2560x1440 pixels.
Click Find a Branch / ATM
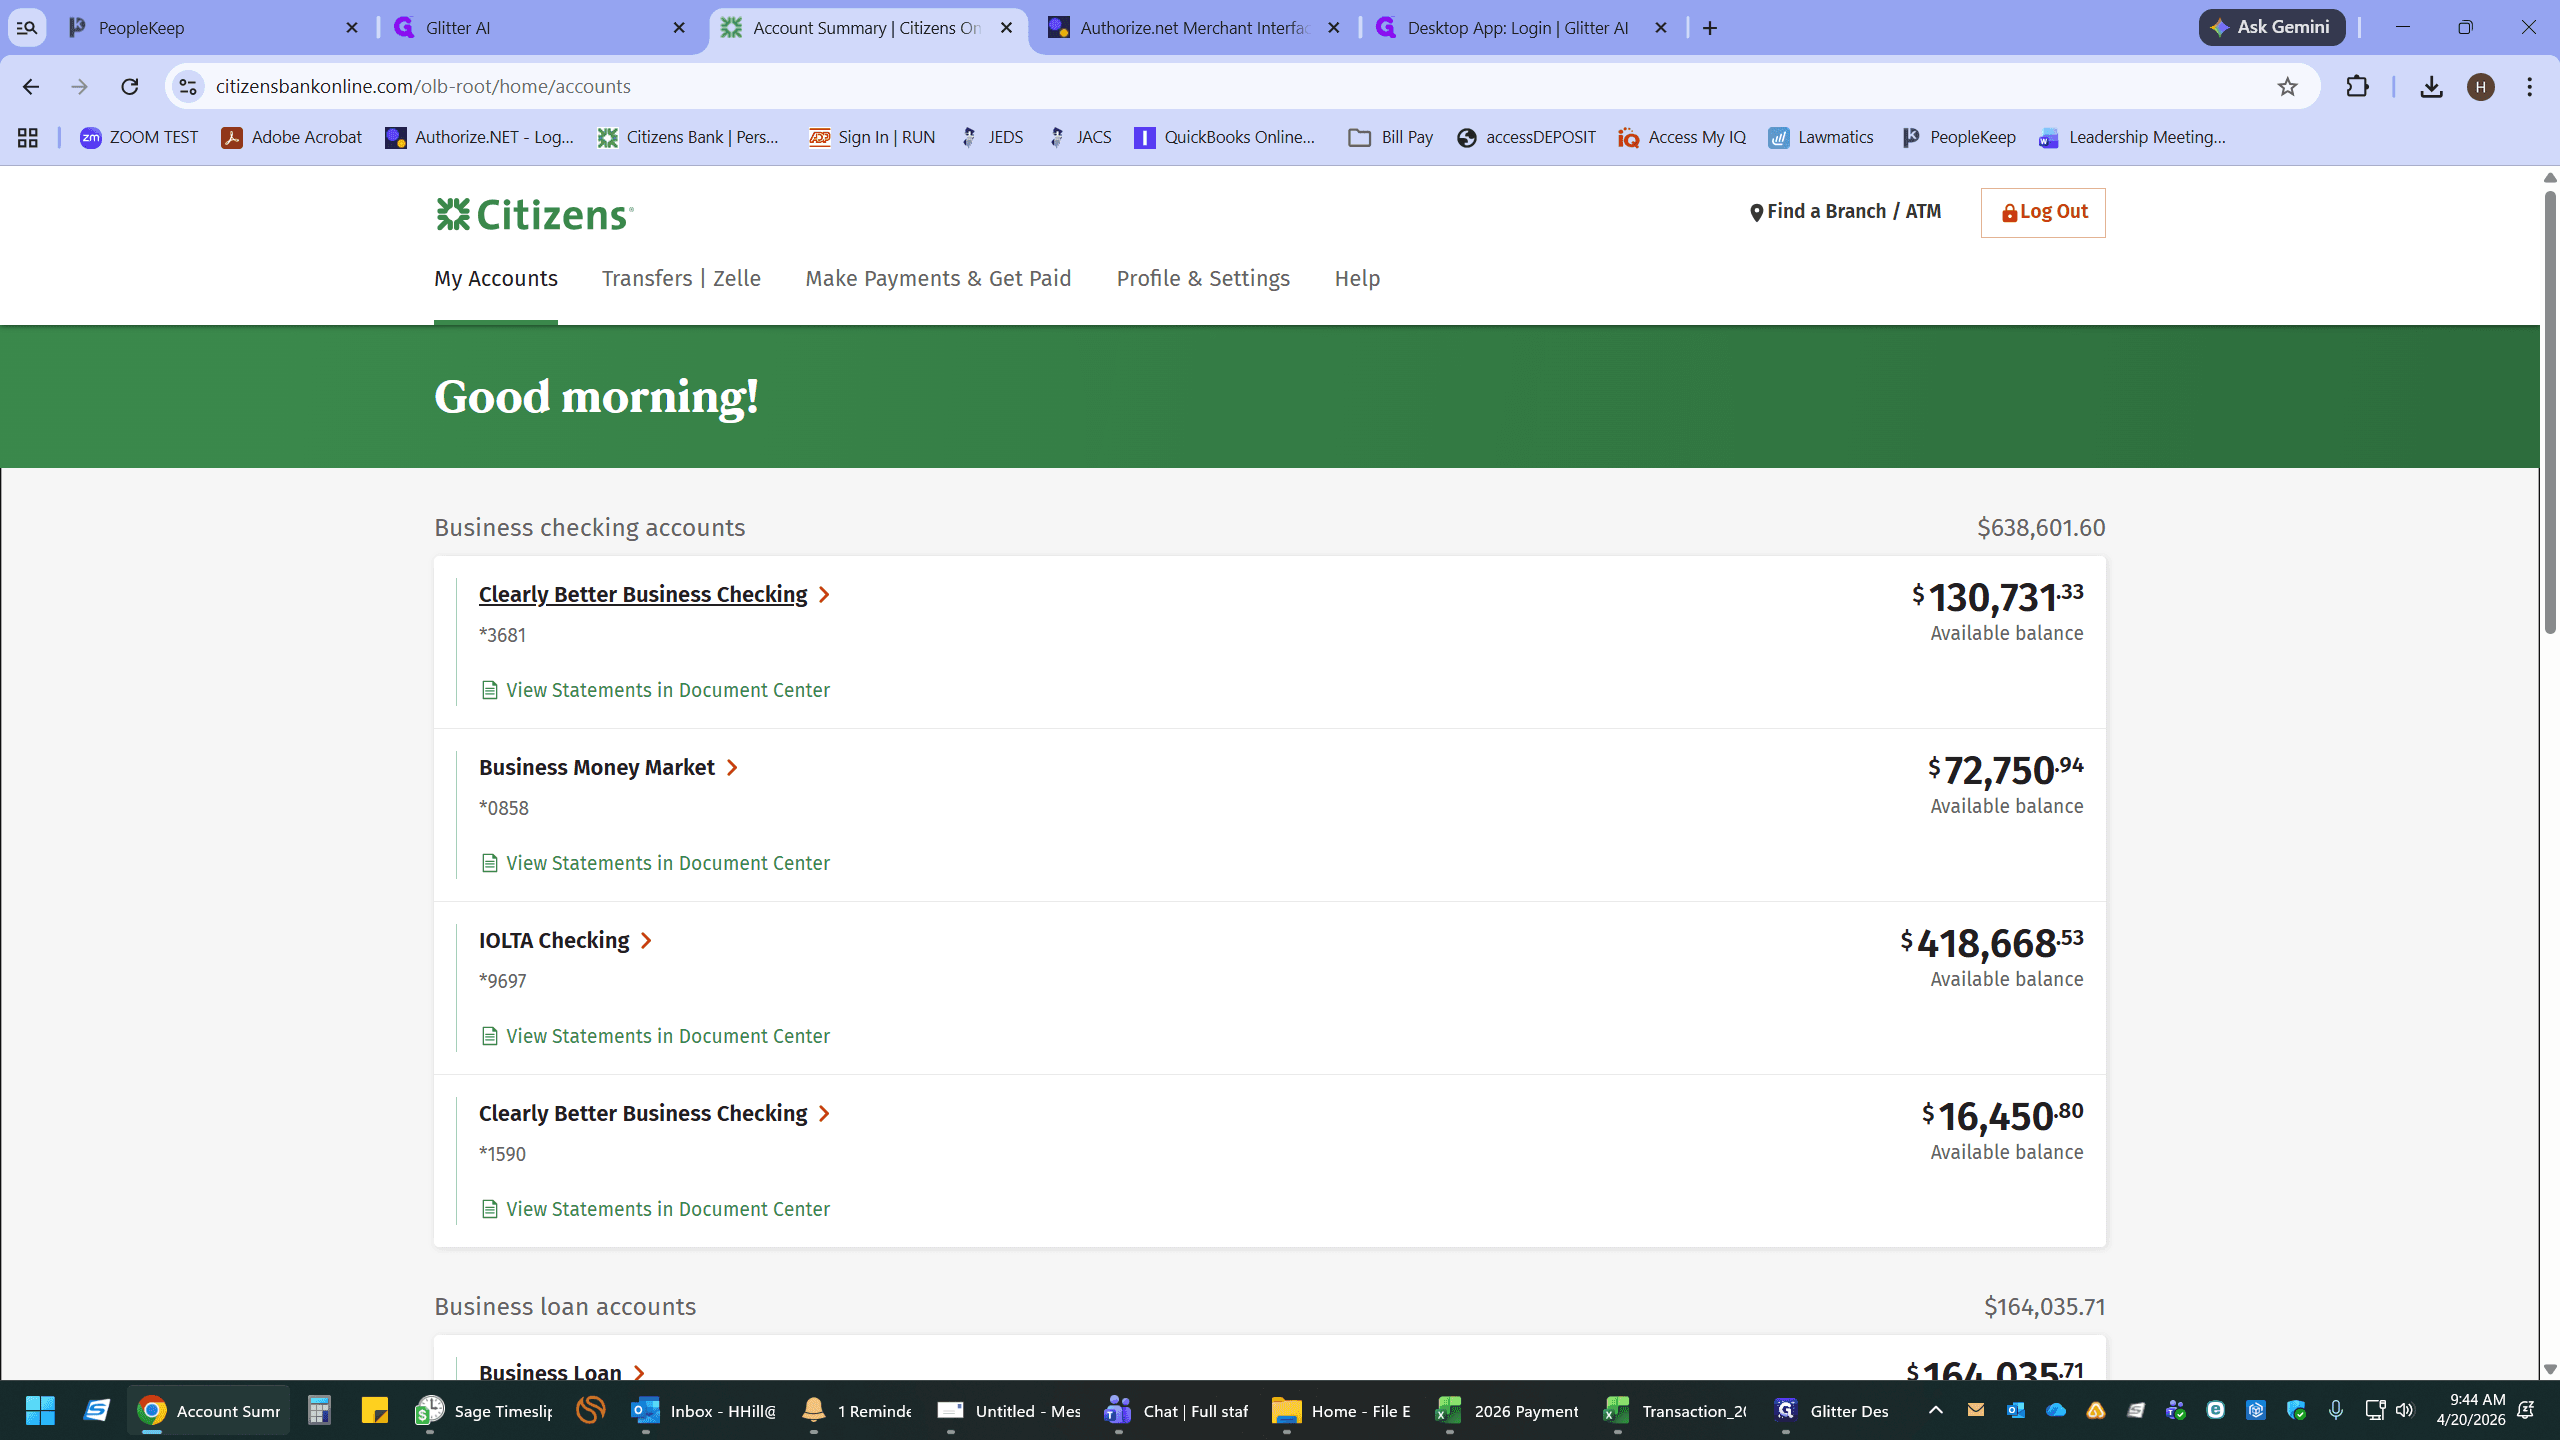(1845, 212)
